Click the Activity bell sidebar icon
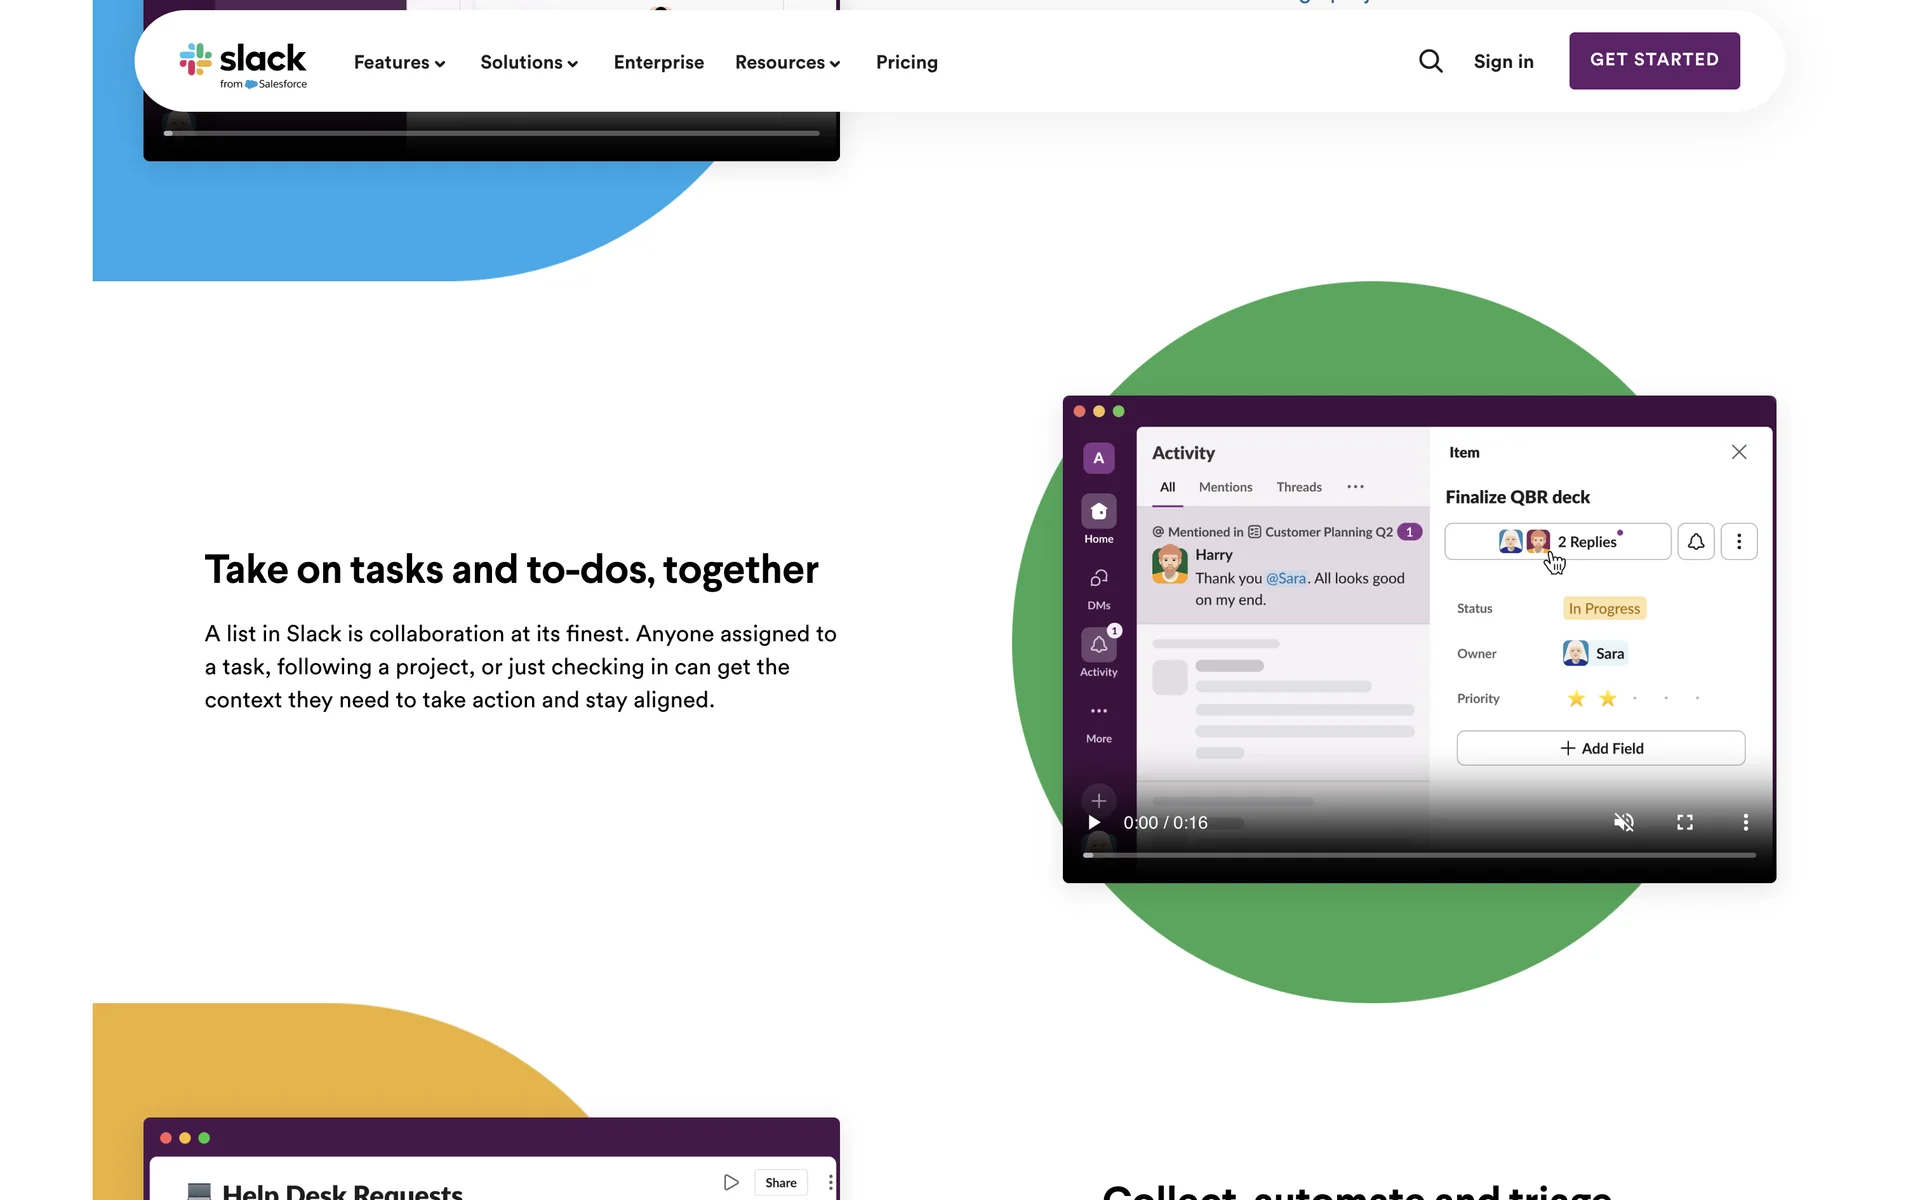Image resolution: width=1920 pixels, height=1200 pixels. point(1098,645)
